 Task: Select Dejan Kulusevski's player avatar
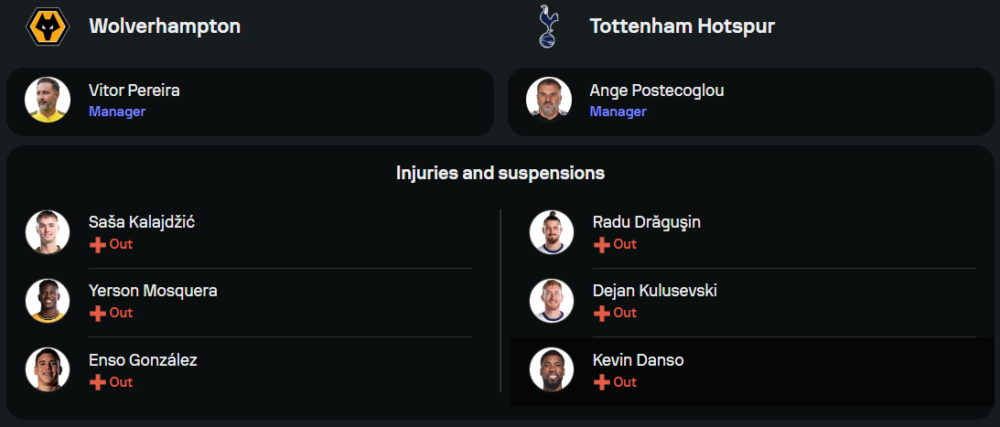(x=551, y=301)
